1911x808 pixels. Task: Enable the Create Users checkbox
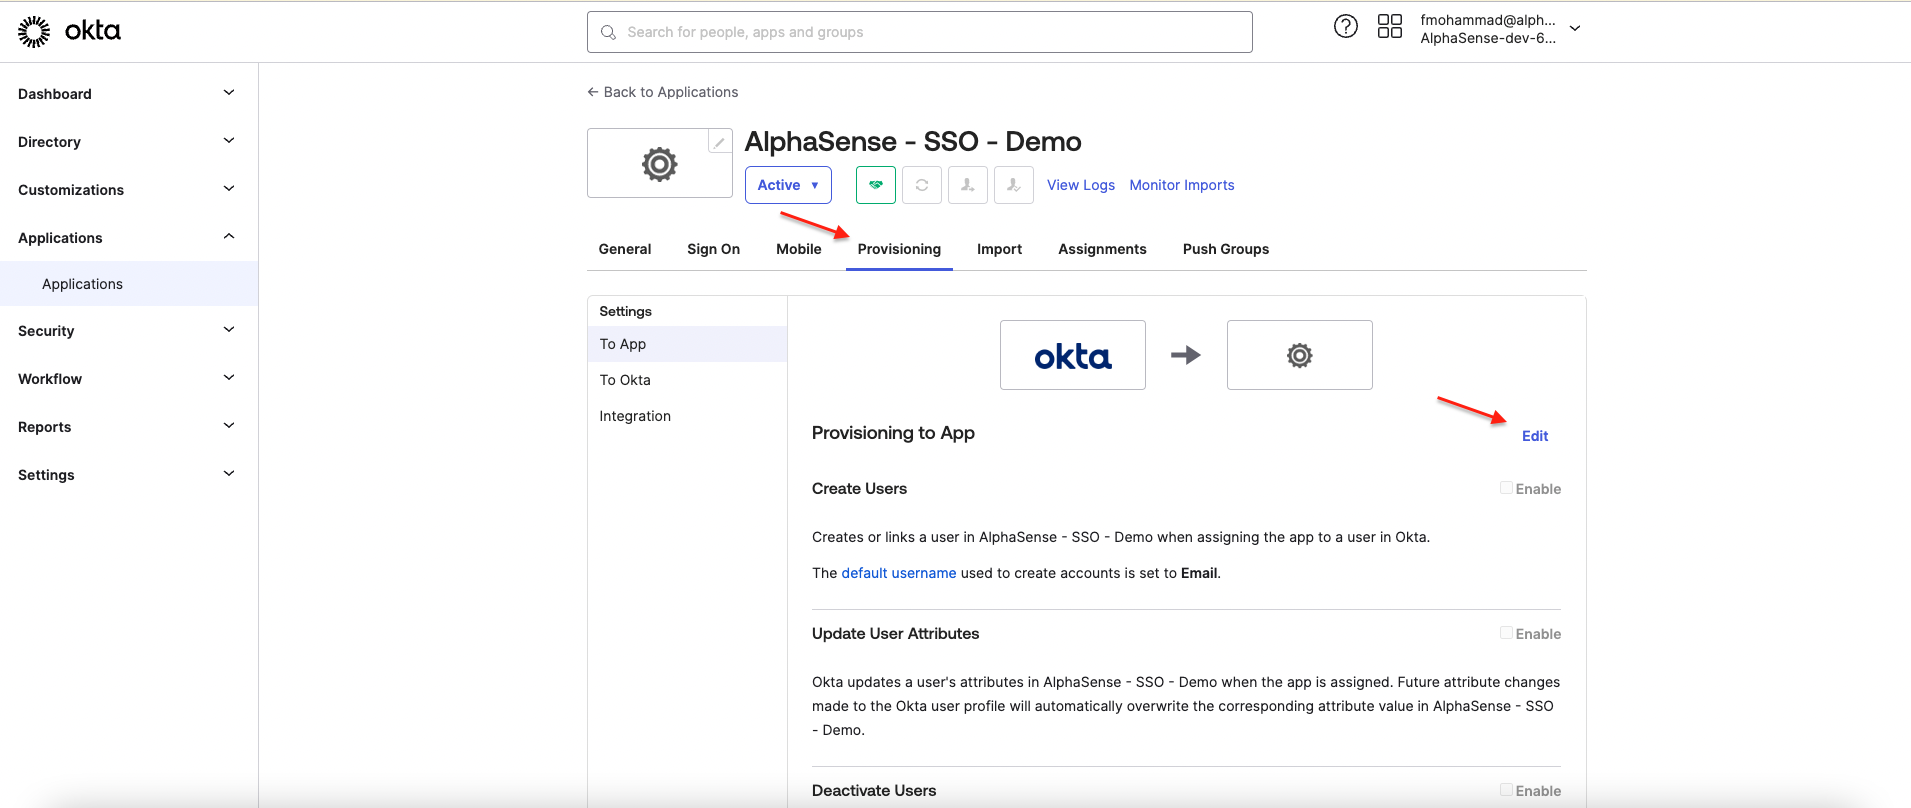(x=1506, y=488)
